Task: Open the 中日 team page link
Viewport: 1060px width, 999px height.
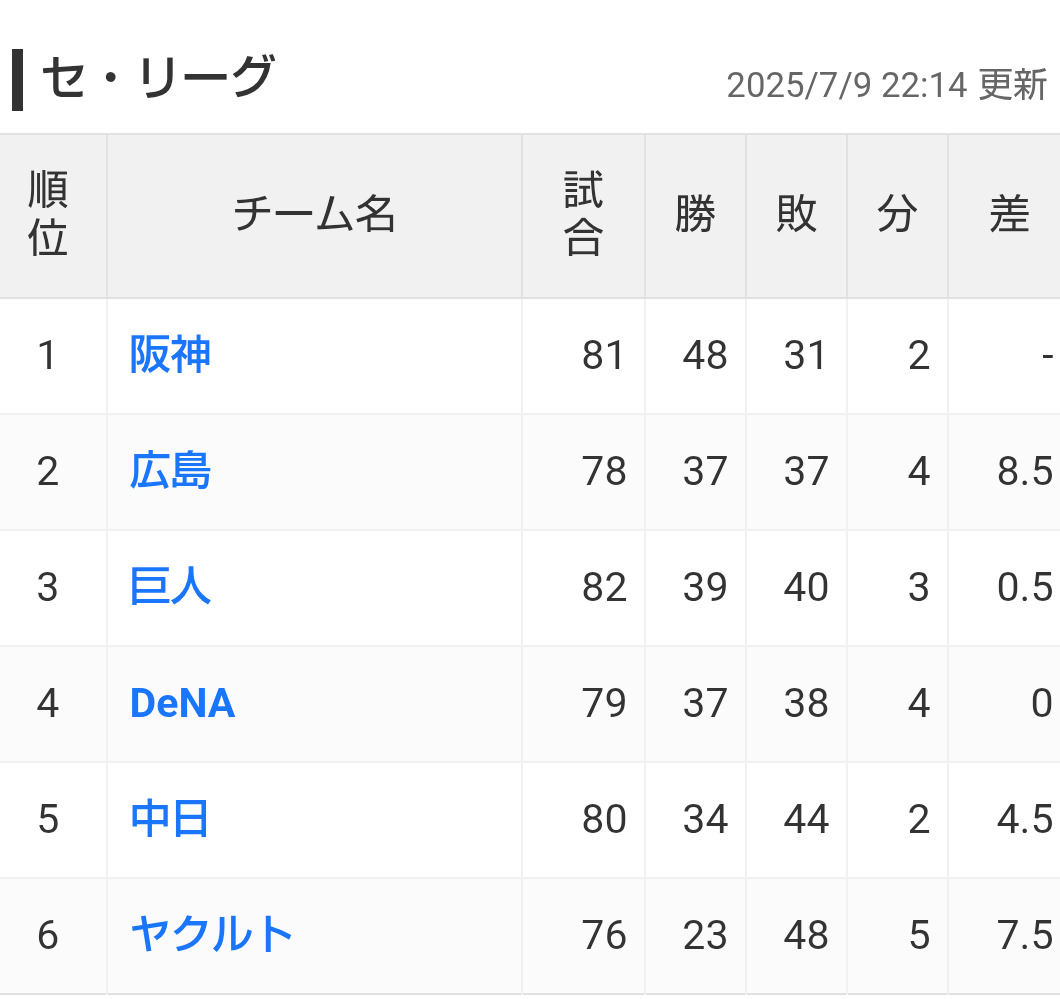Action: point(170,819)
